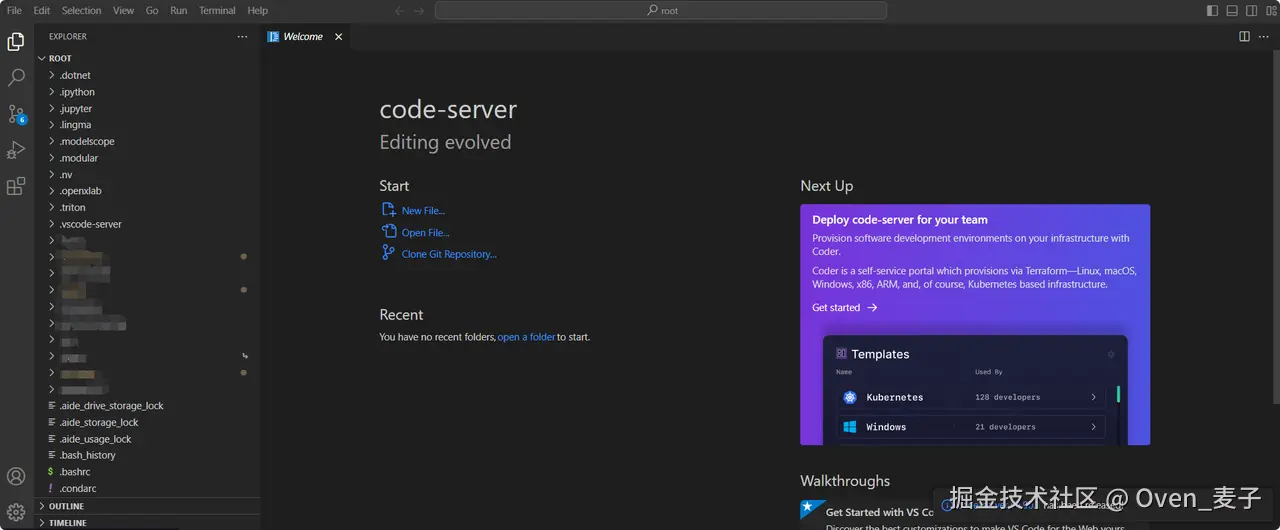The width and height of the screenshot is (1280, 530).
Task: Split the editor right
Action: pos(1244,36)
